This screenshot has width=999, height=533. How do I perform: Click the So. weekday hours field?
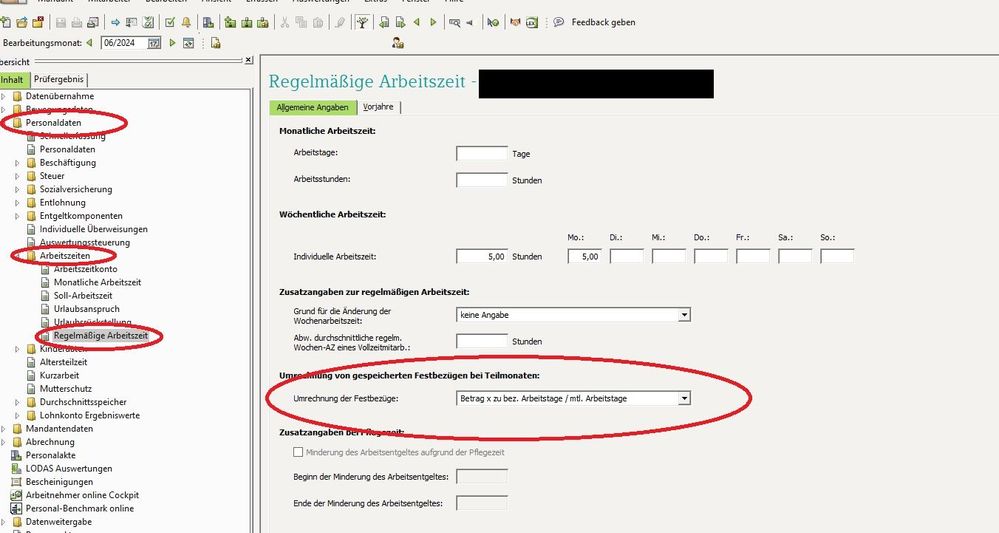[x=837, y=257]
